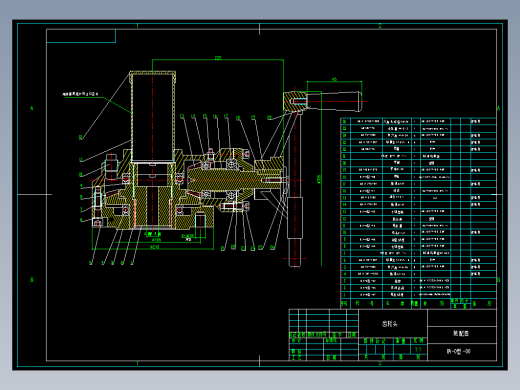
Task: Click the φ155 dimension text
Action: pos(156,240)
